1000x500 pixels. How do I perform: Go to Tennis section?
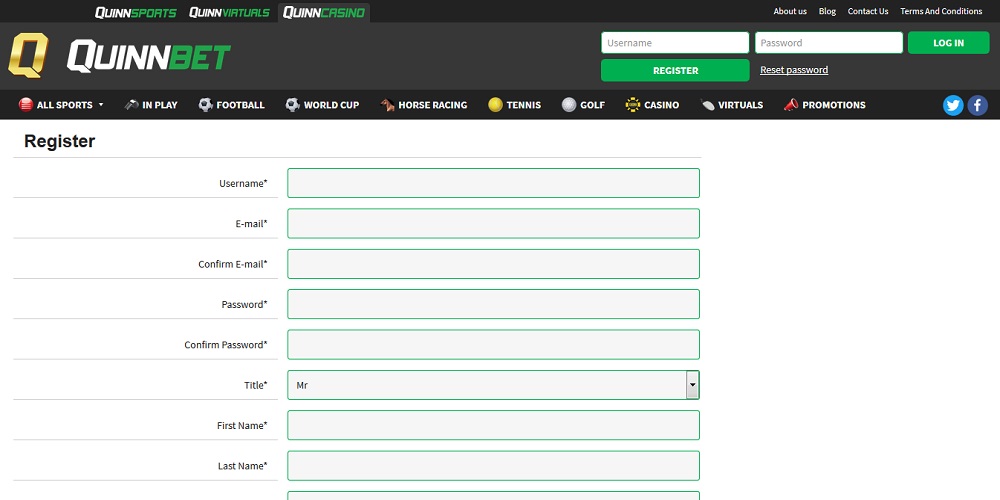515,105
